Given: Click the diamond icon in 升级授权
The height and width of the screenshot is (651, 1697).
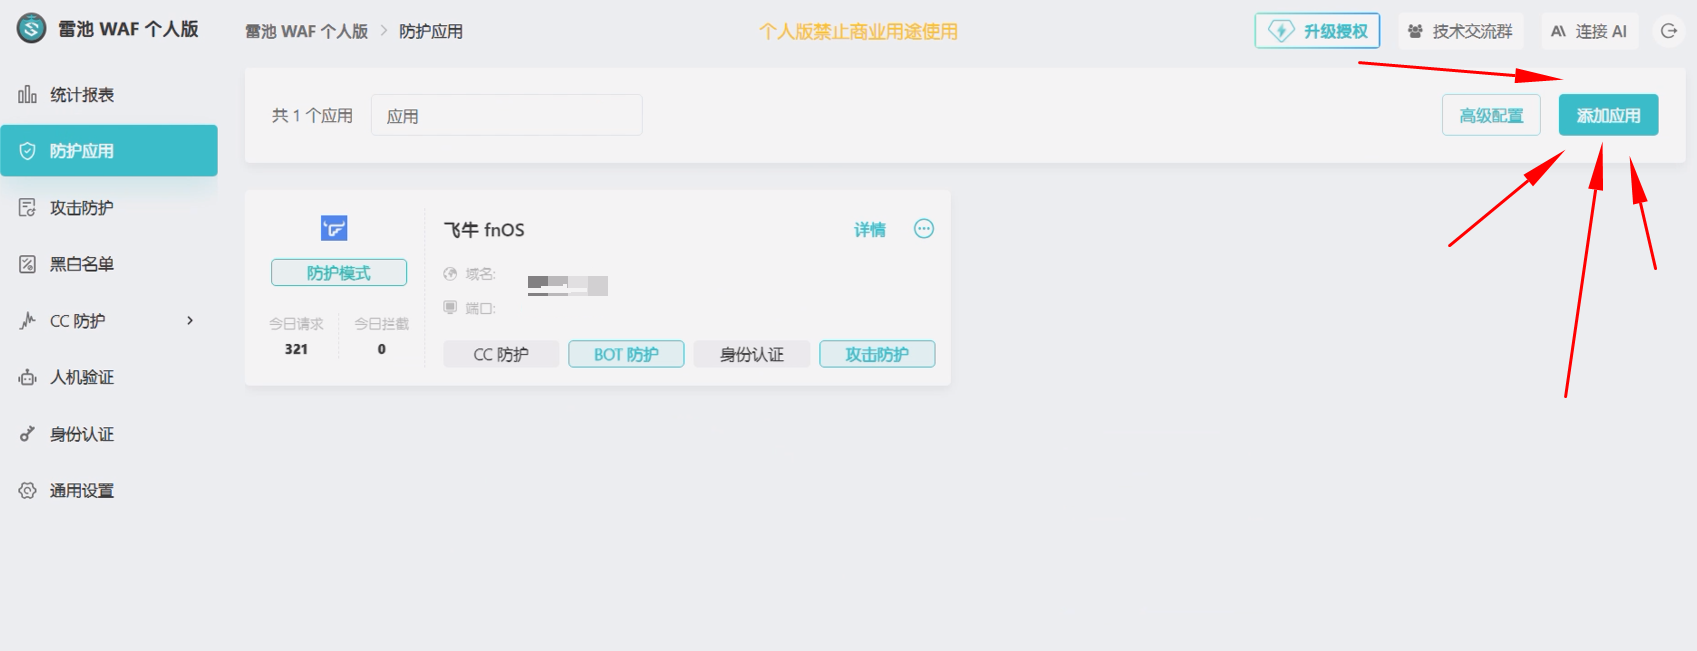Looking at the screenshot, I should [1281, 31].
